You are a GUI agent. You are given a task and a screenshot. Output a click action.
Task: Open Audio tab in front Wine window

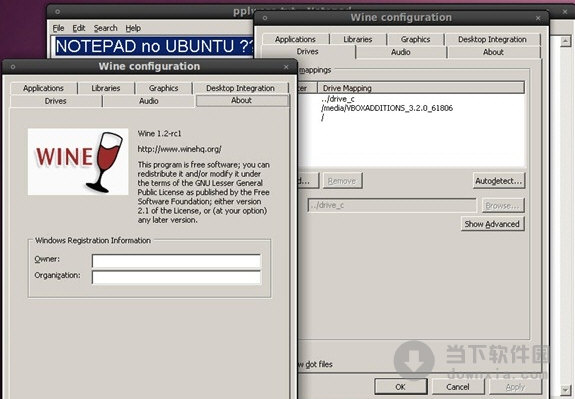tap(149, 101)
